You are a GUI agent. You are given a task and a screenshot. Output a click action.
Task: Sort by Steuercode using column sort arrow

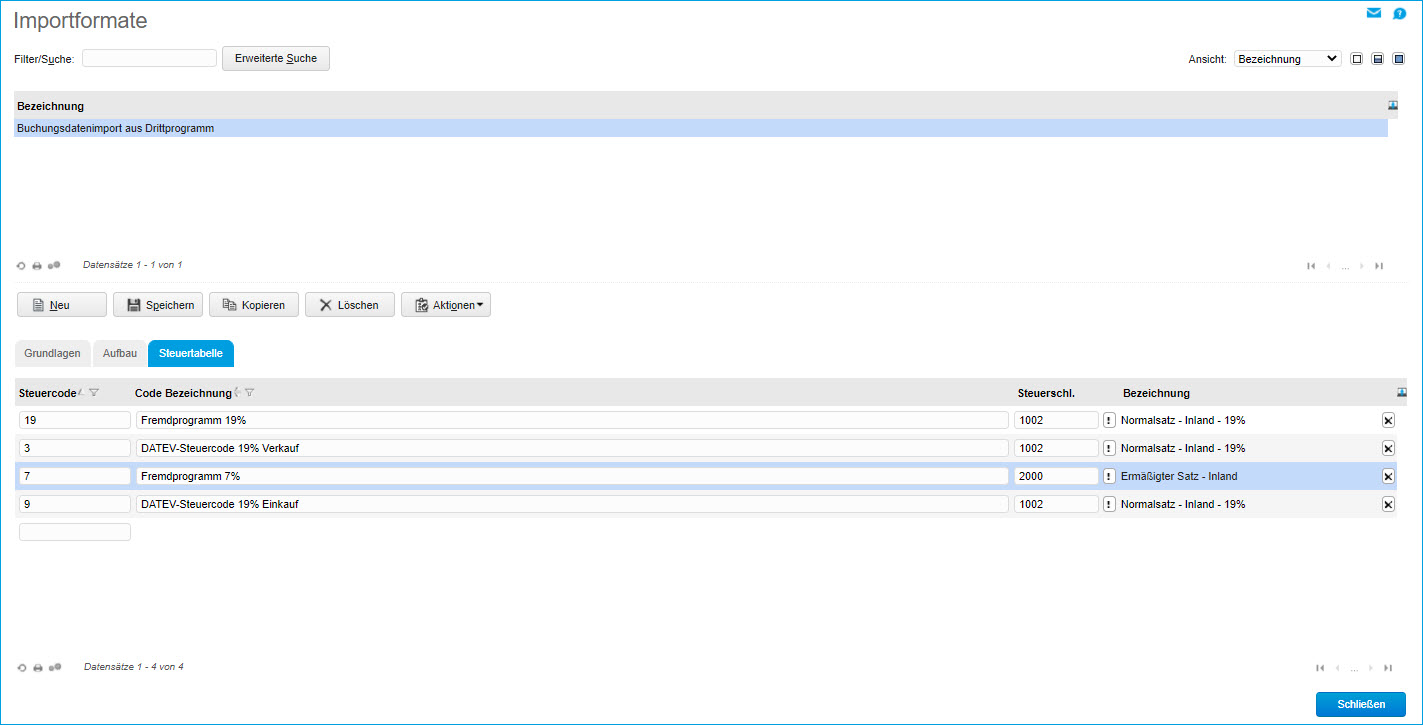pyautogui.click(x=79, y=392)
